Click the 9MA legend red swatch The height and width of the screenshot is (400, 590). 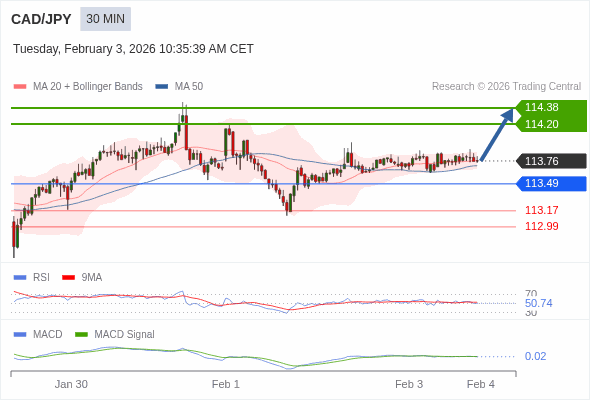(68, 278)
